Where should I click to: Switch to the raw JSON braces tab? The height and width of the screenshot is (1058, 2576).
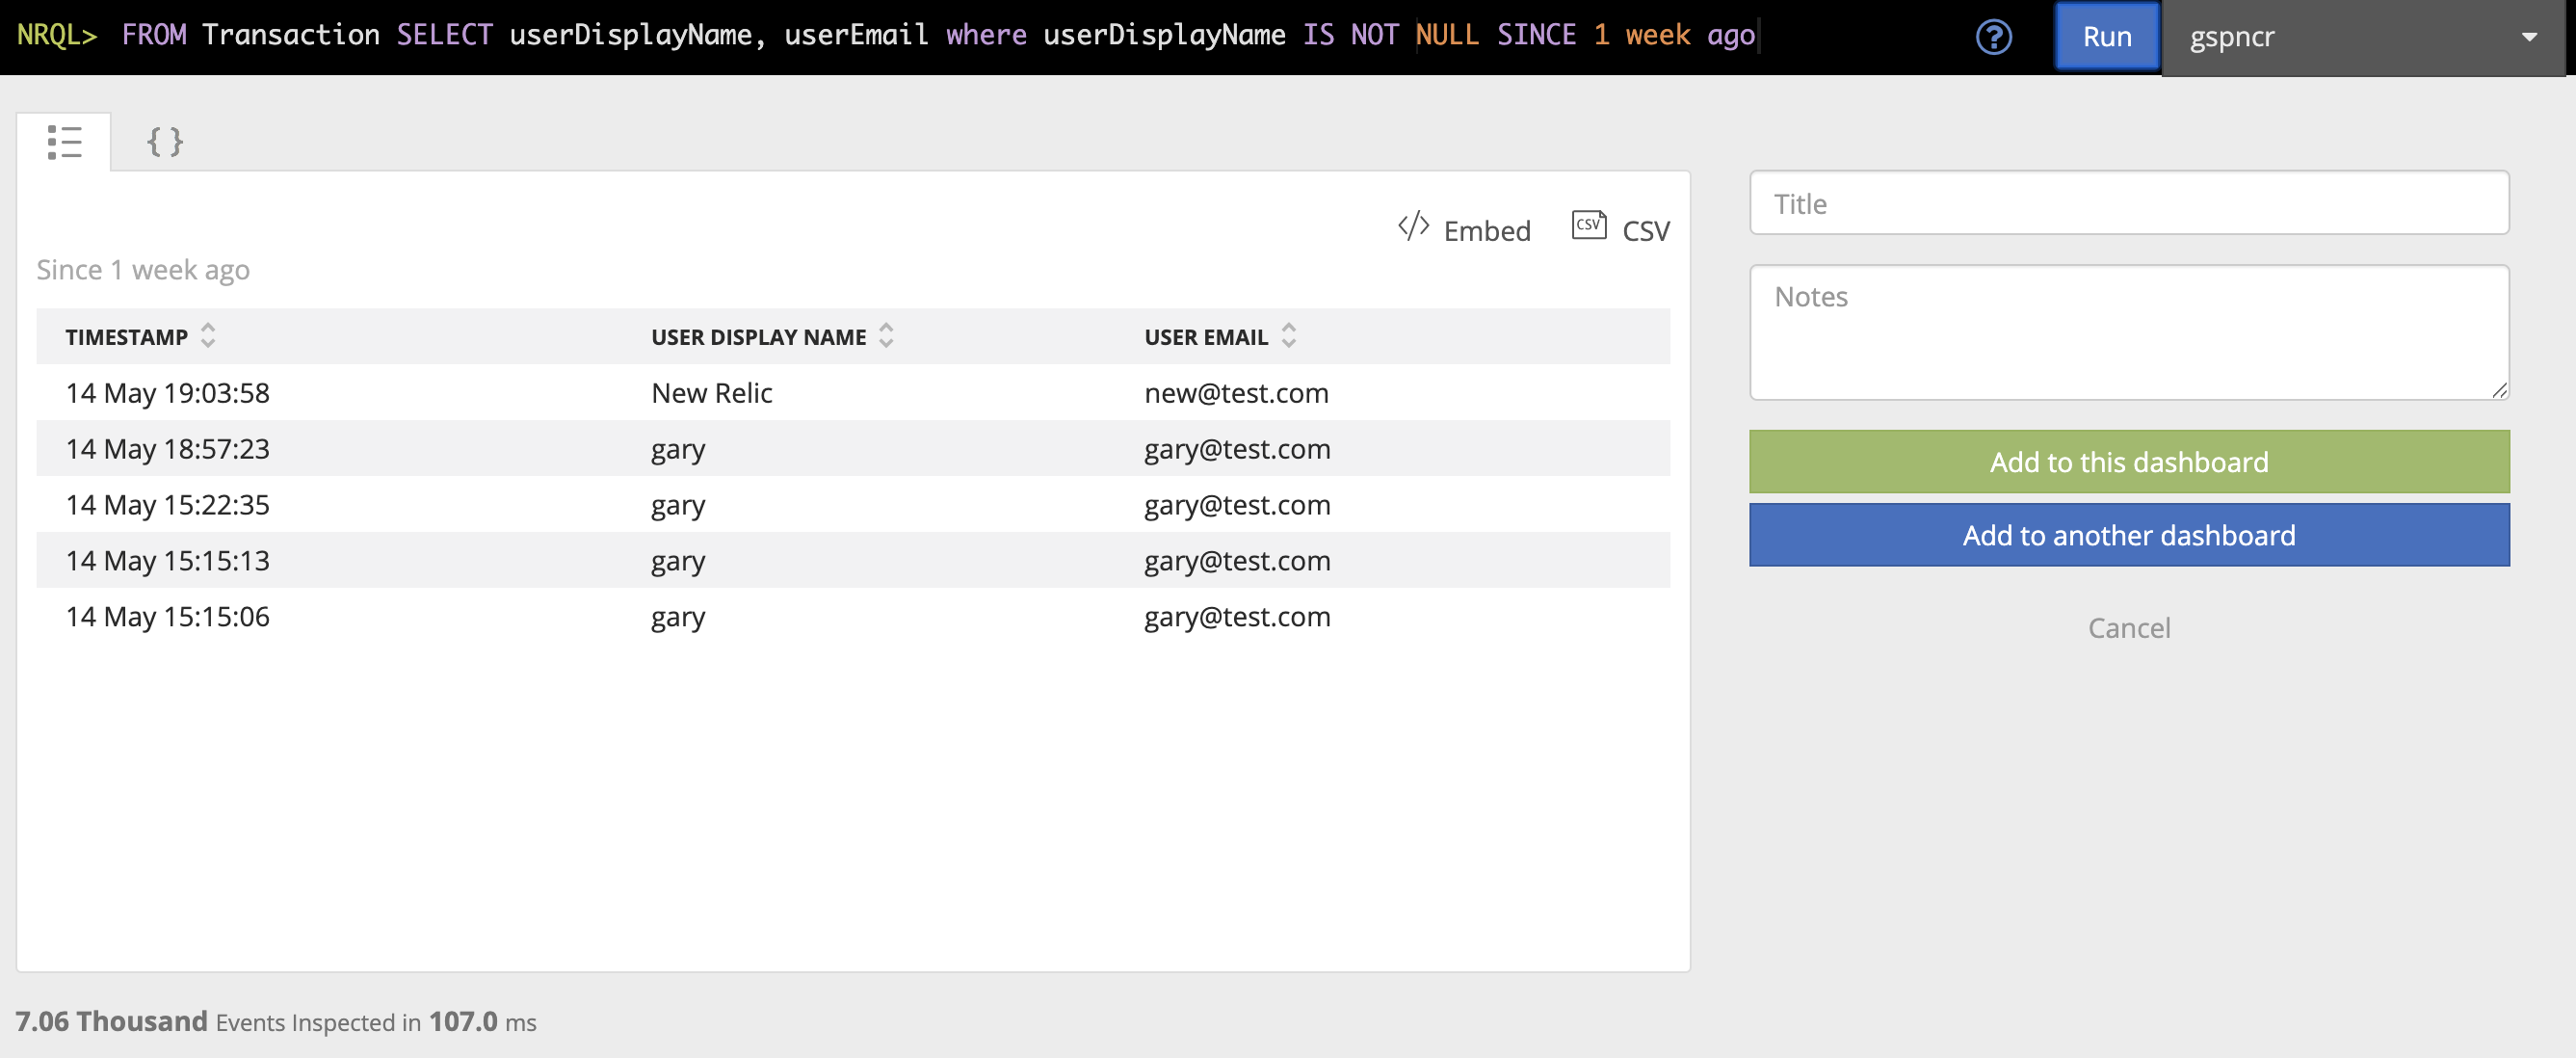[x=165, y=142]
